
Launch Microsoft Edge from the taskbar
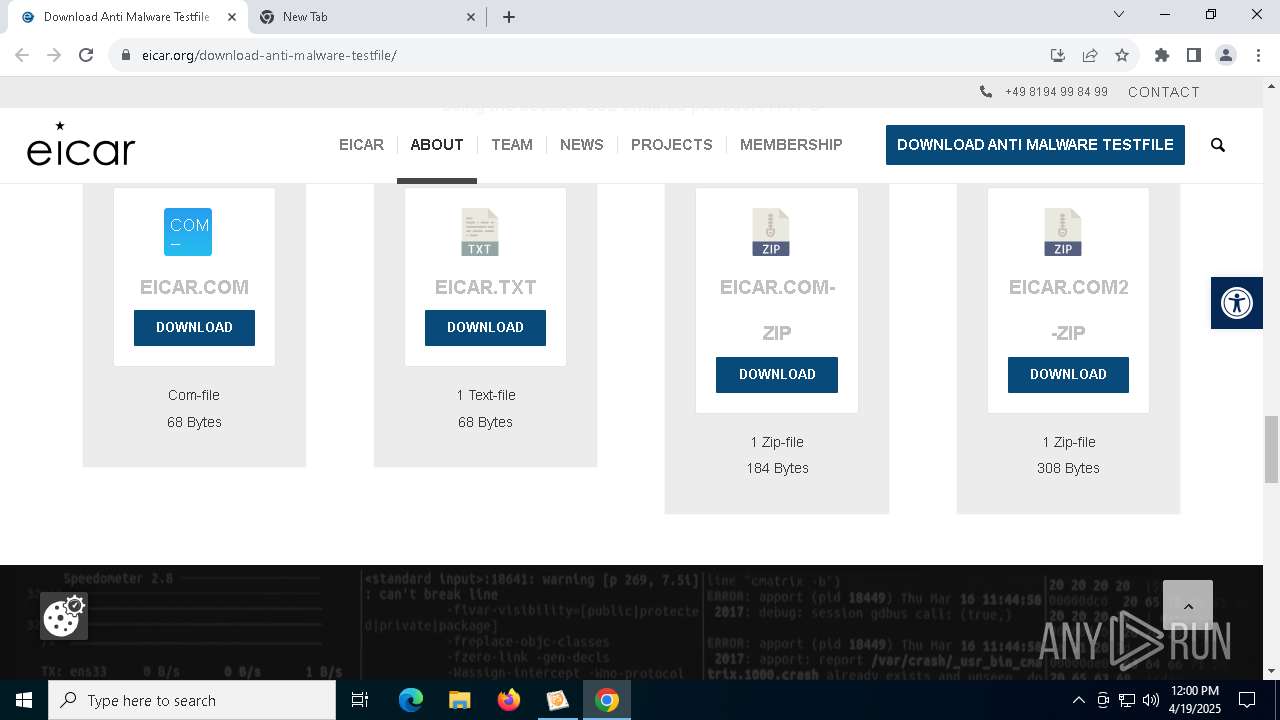pos(411,700)
